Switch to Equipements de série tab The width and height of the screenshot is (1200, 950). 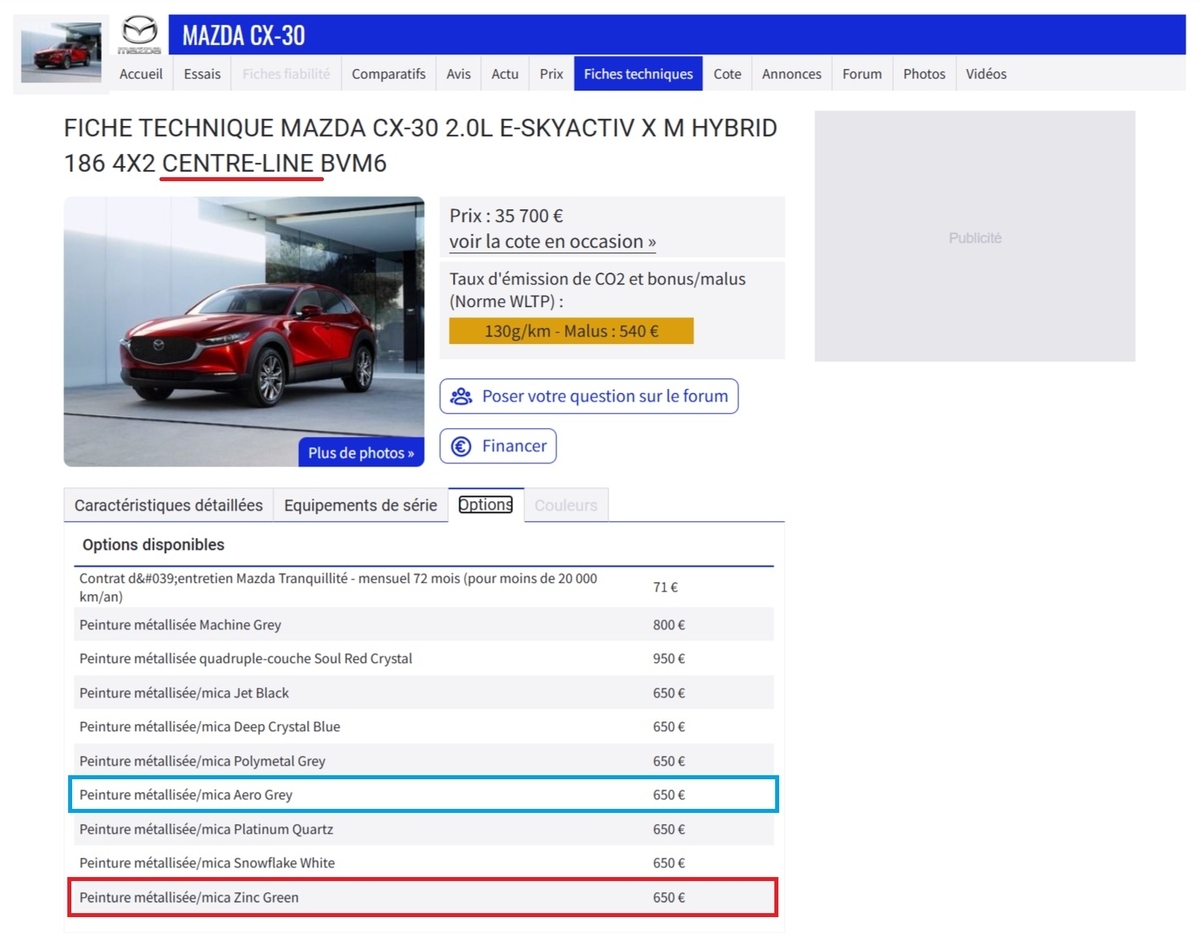click(361, 505)
